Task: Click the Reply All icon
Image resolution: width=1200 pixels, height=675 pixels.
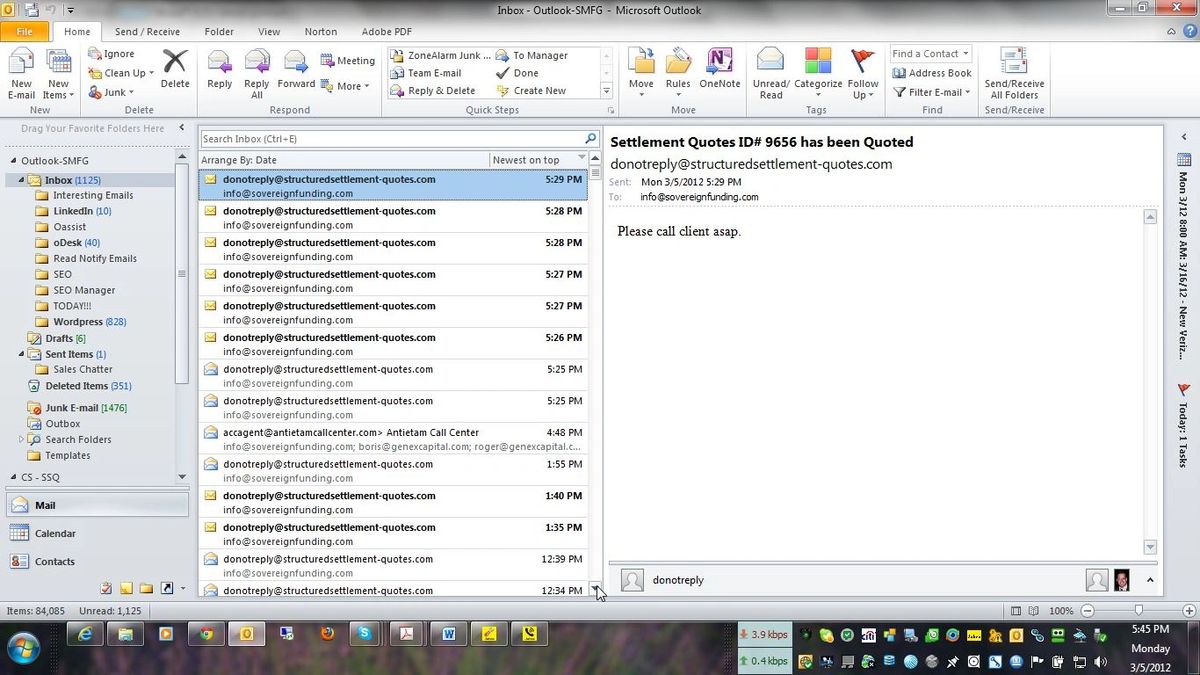Action: [257, 73]
